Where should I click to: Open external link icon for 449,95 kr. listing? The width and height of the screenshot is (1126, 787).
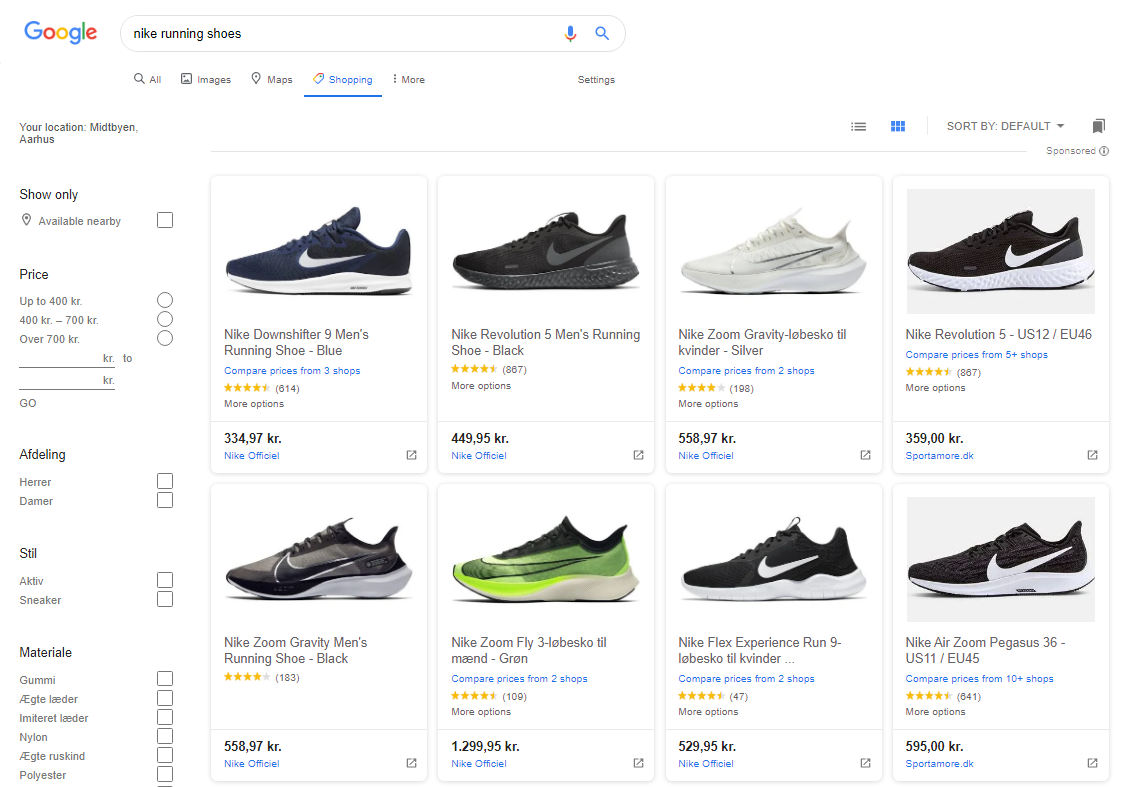tap(638, 455)
